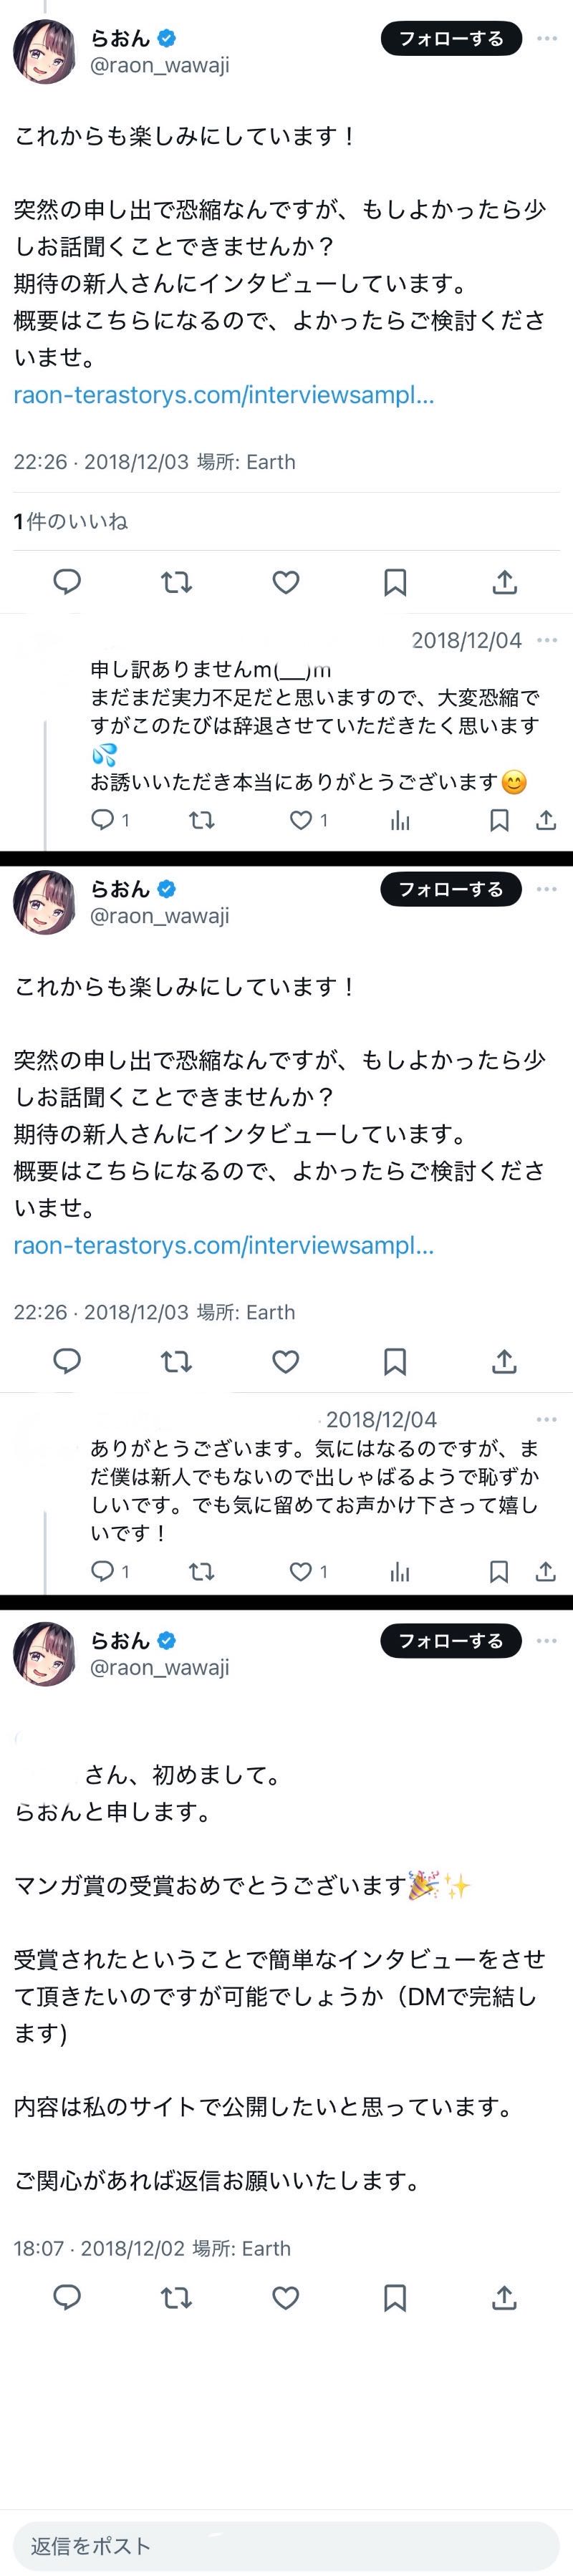Open more options on the 申し訳ありません reply
This screenshot has width=573, height=2576.
(546, 640)
